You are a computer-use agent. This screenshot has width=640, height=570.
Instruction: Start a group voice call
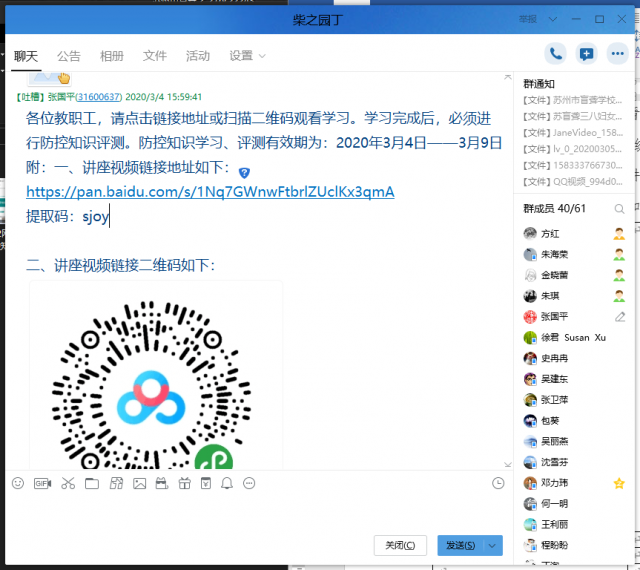pos(556,53)
